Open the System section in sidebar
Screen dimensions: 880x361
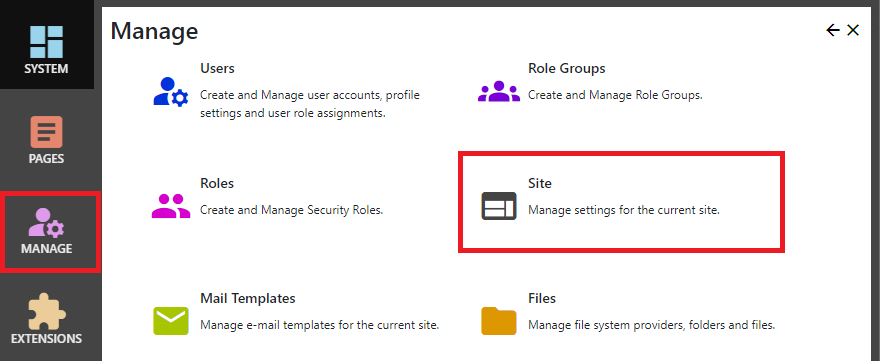pyautogui.click(x=47, y=45)
